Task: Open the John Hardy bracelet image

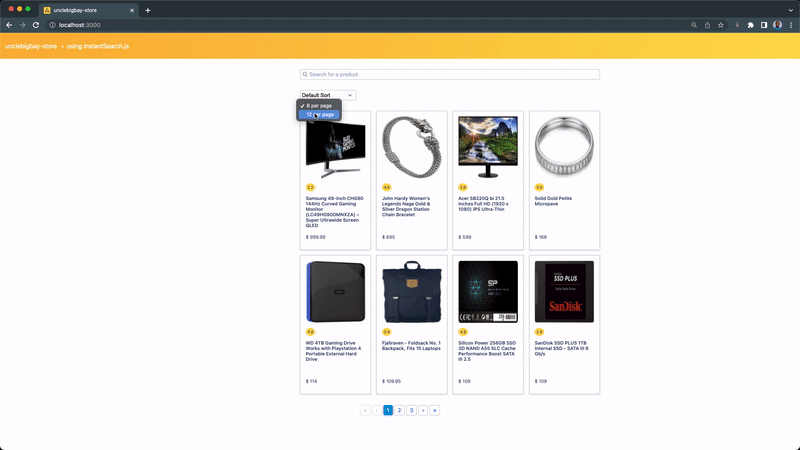Action: click(x=412, y=147)
